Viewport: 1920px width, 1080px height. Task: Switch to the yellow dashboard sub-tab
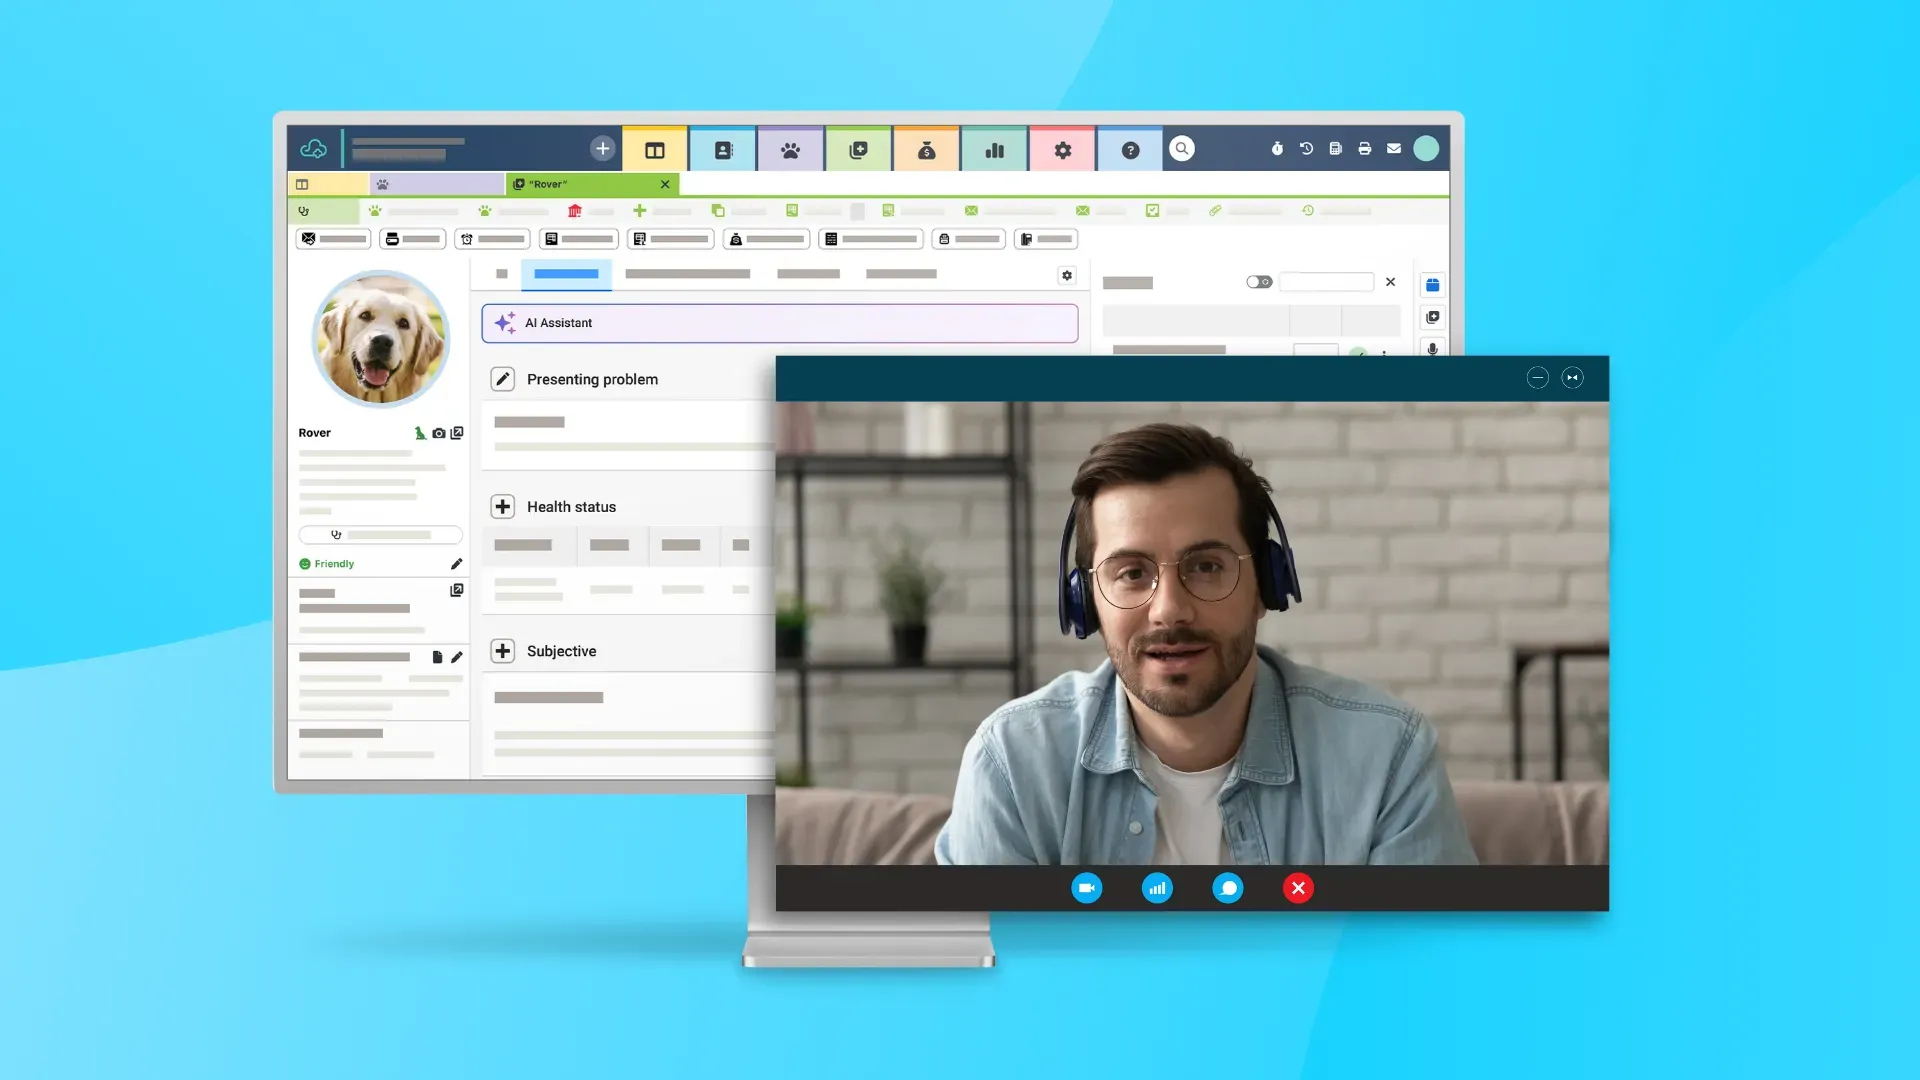(x=327, y=184)
